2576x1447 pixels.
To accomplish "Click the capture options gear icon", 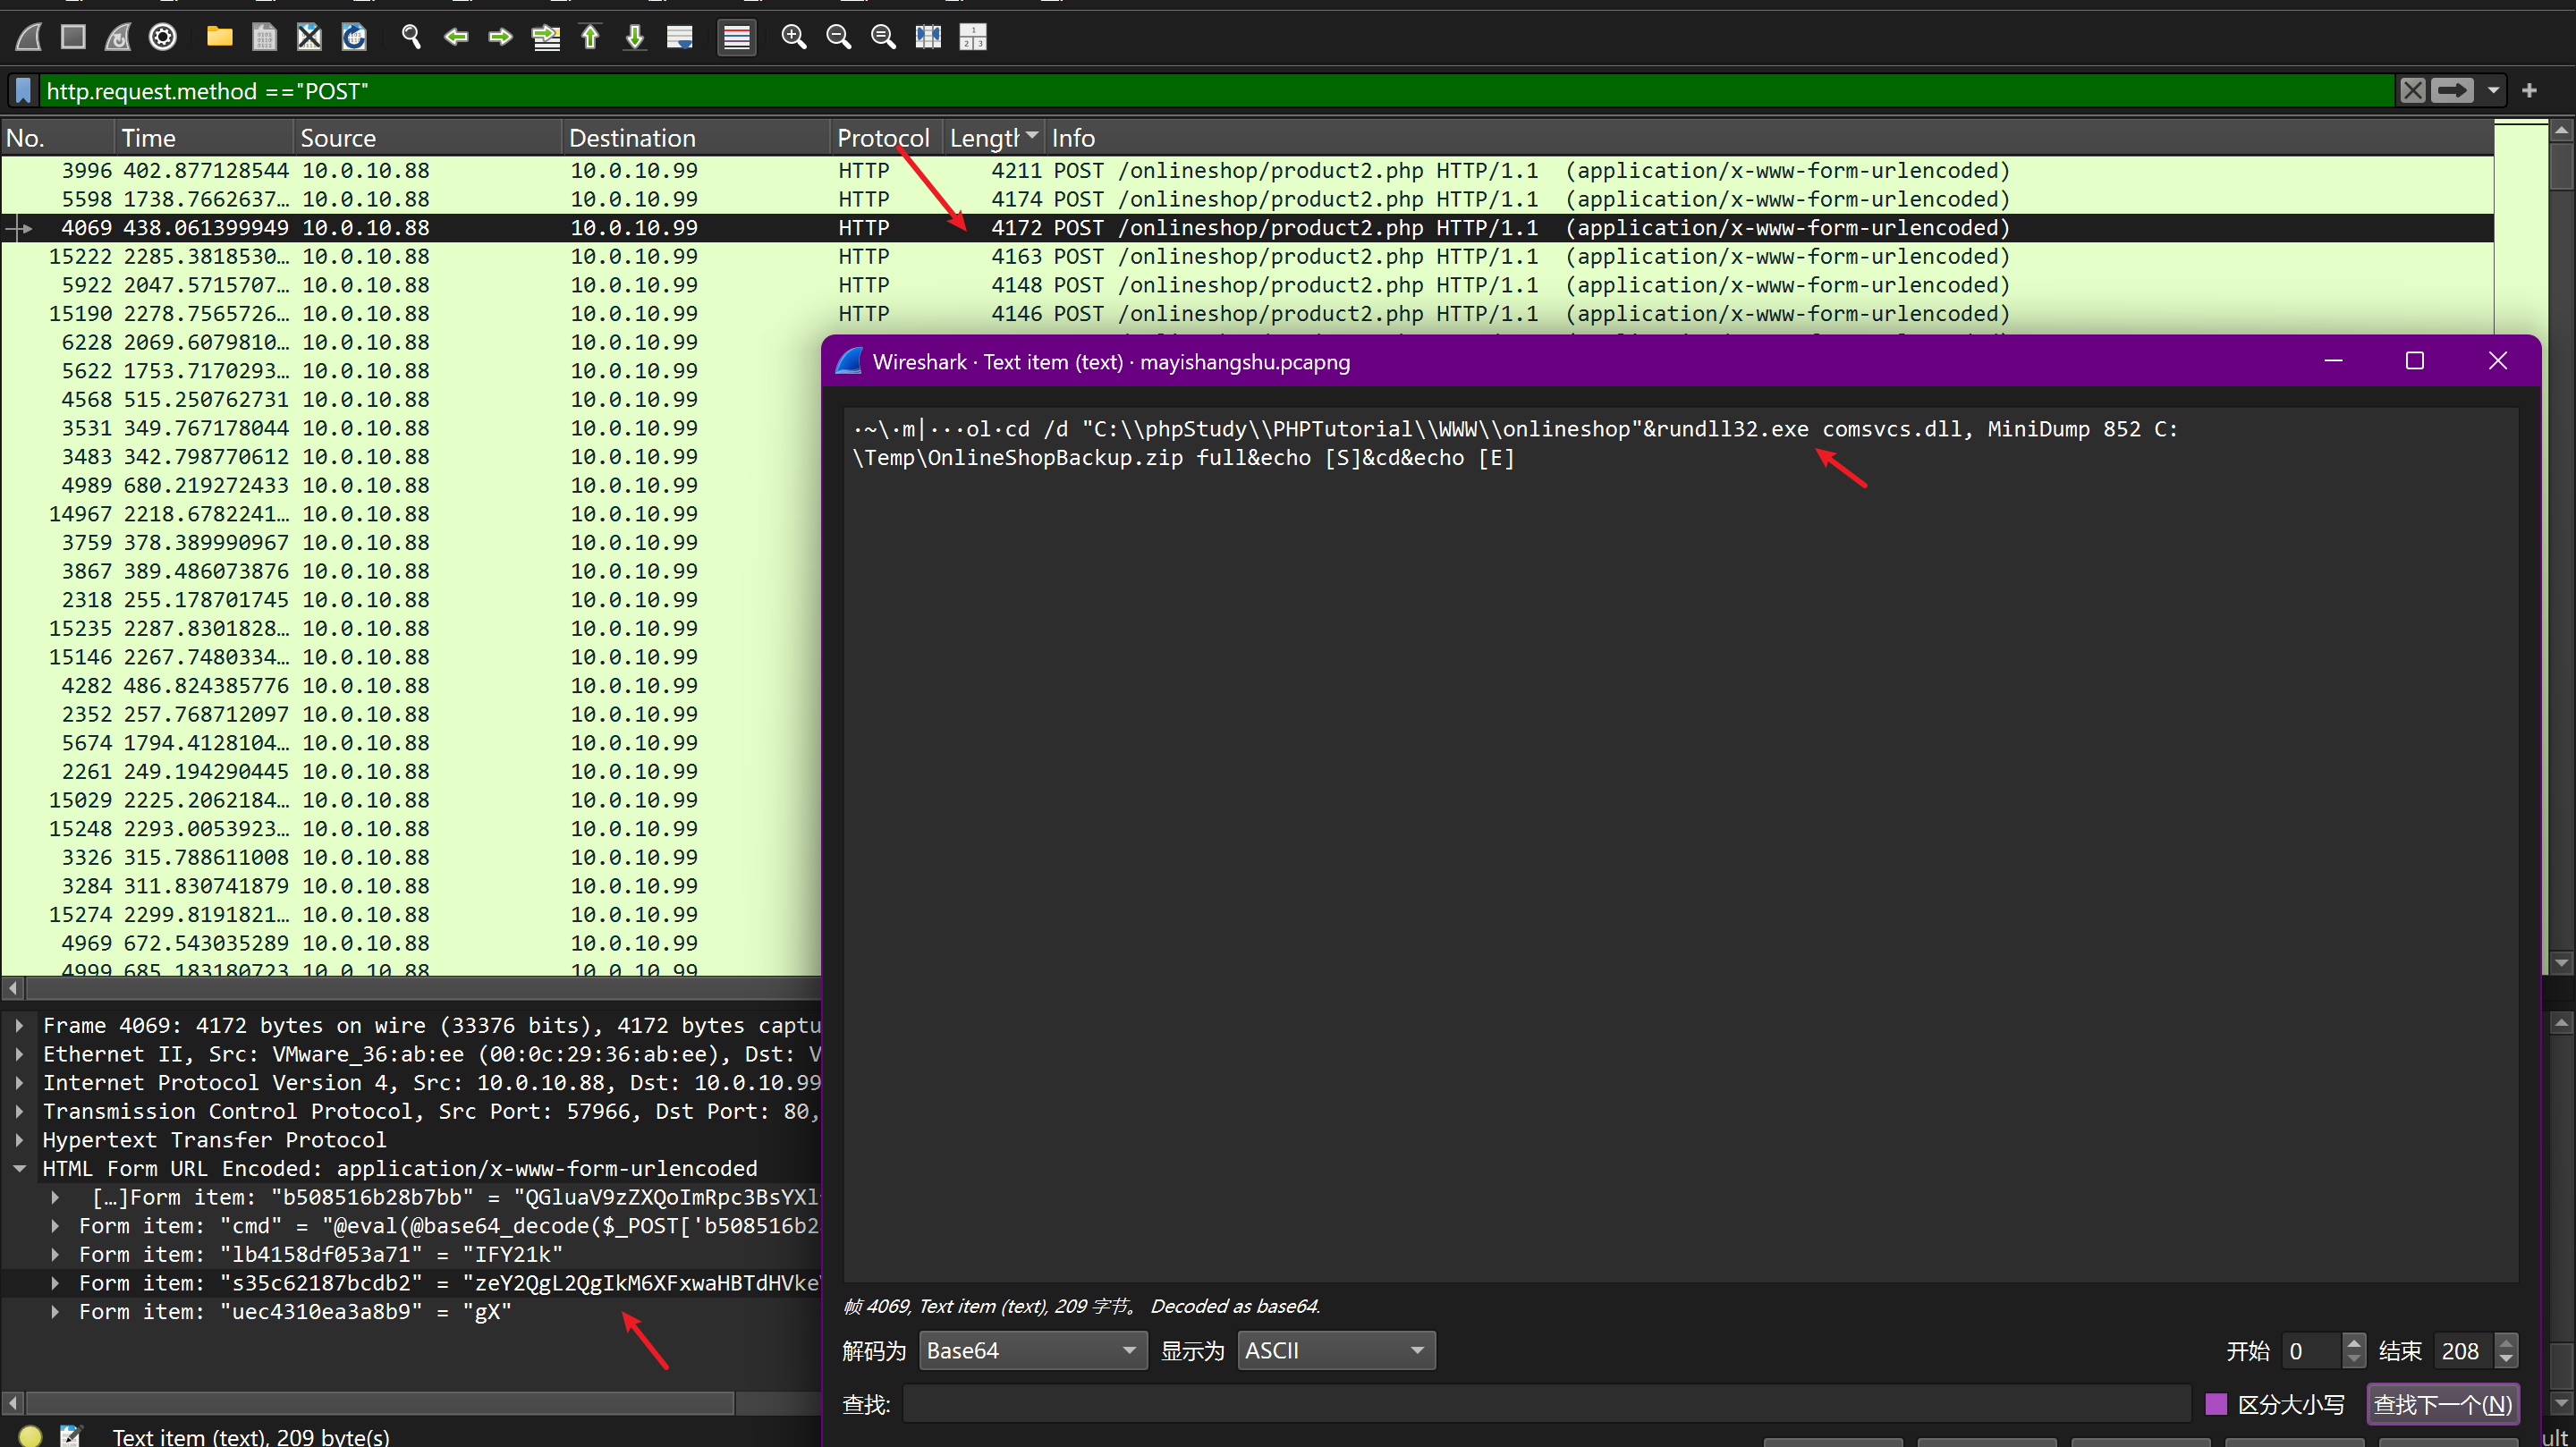I will pyautogui.click(x=163, y=38).
